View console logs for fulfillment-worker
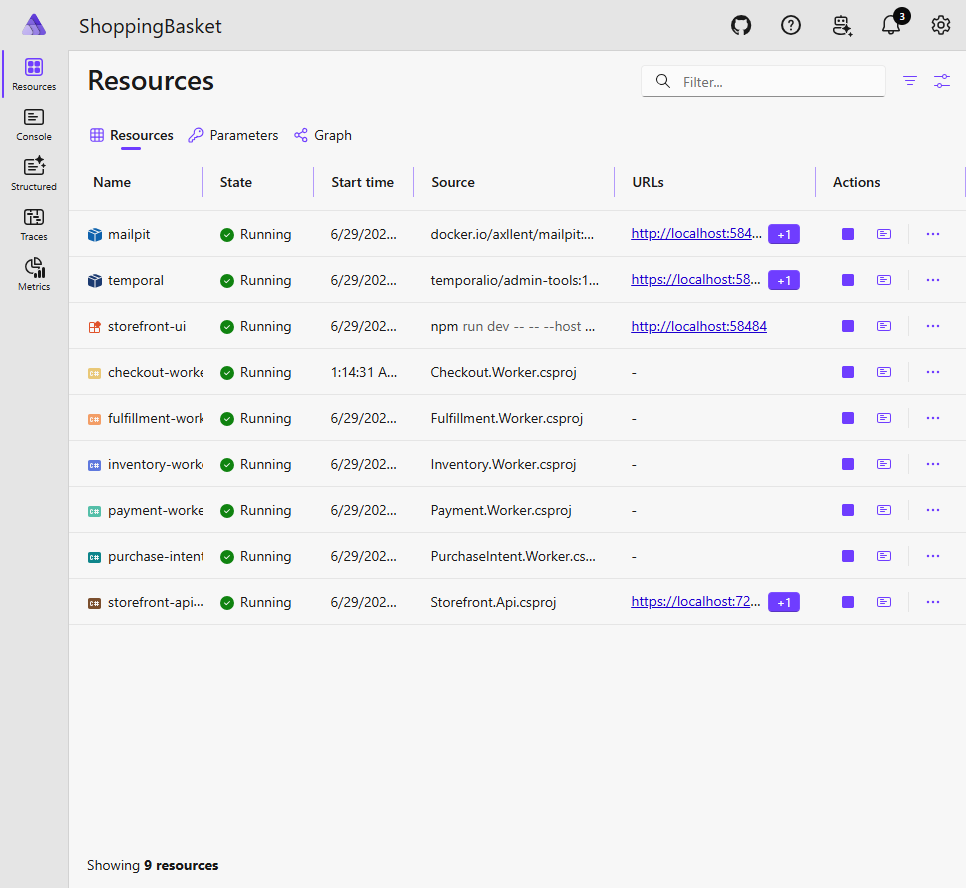Viewport: 966px width, 888px height. click(x=883, y=418)
